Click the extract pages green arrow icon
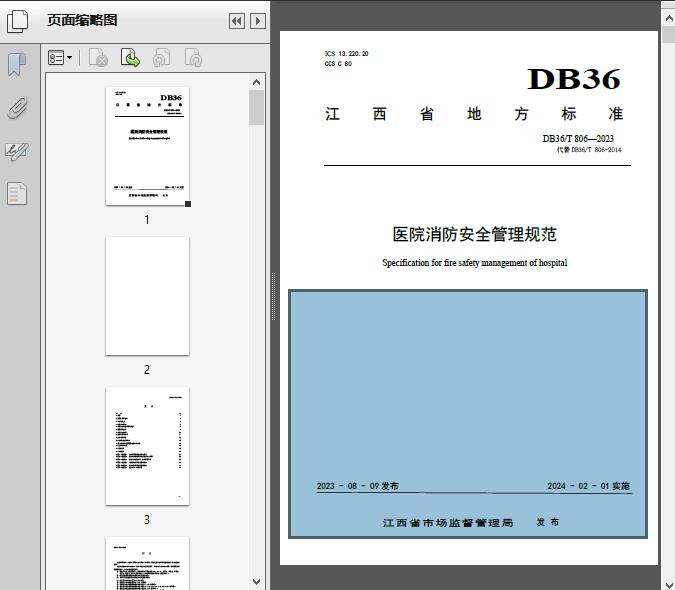This screenshot has height=590, width=675. [x=130, y=57]
